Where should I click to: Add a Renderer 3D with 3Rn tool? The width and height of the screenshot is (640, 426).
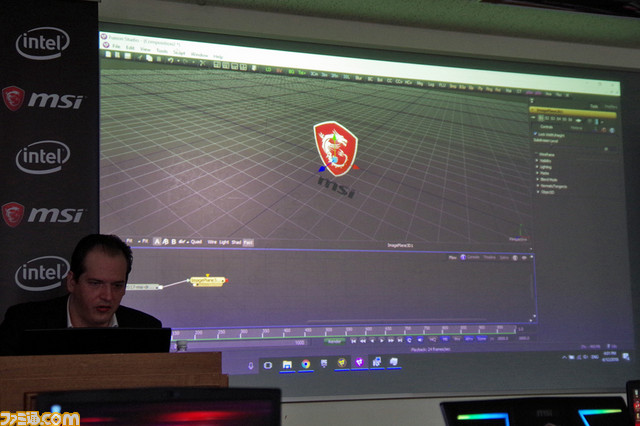click(x=334, y=76)
